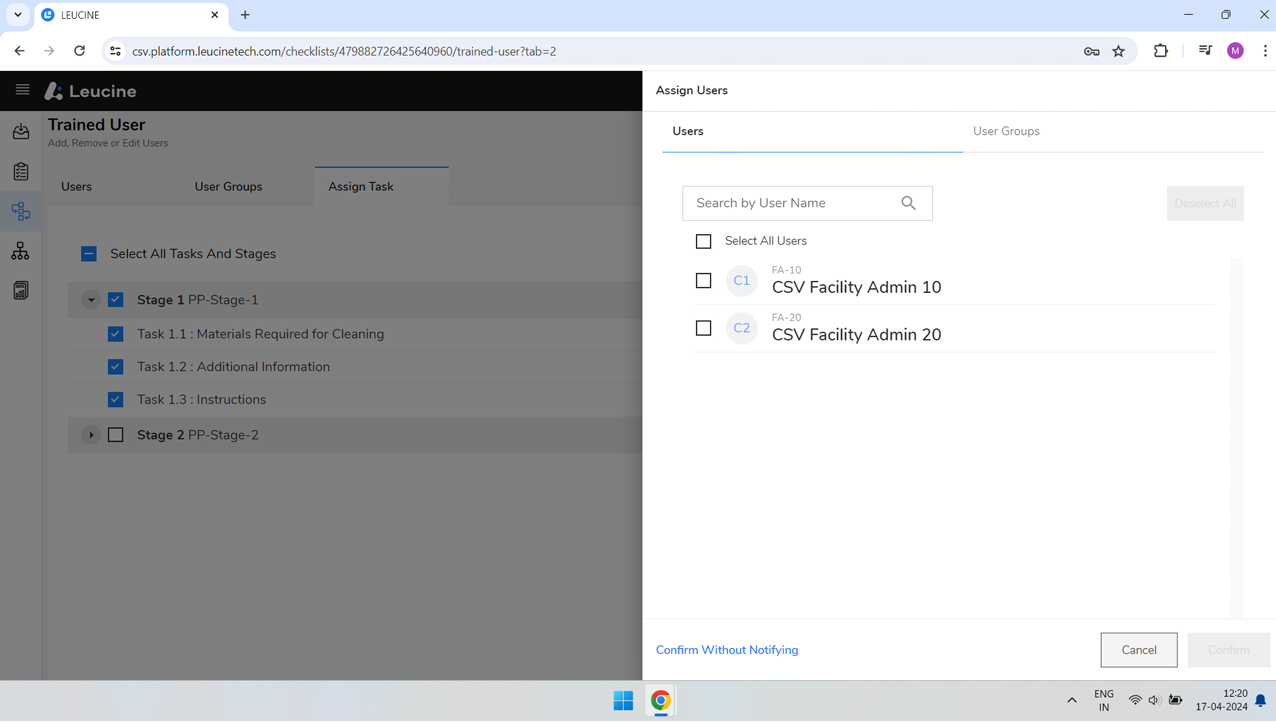Open the notification bell in the taskbar
Screen dimensions: 1276x722
1261,701
